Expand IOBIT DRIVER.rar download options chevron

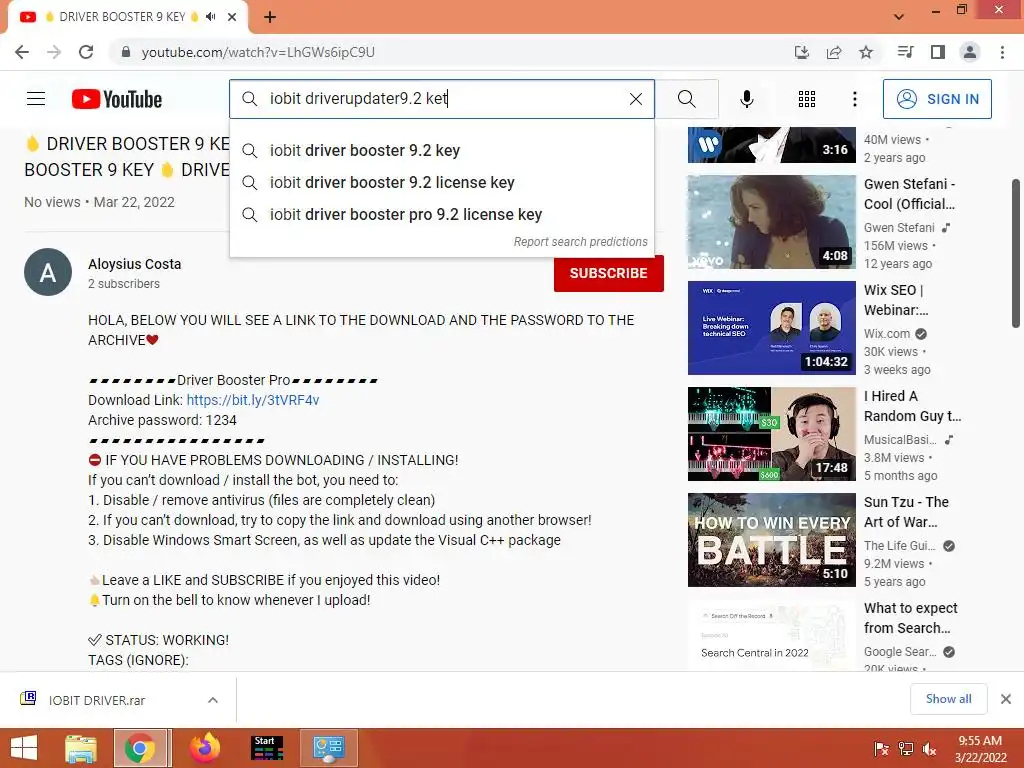tap(213, 700)
